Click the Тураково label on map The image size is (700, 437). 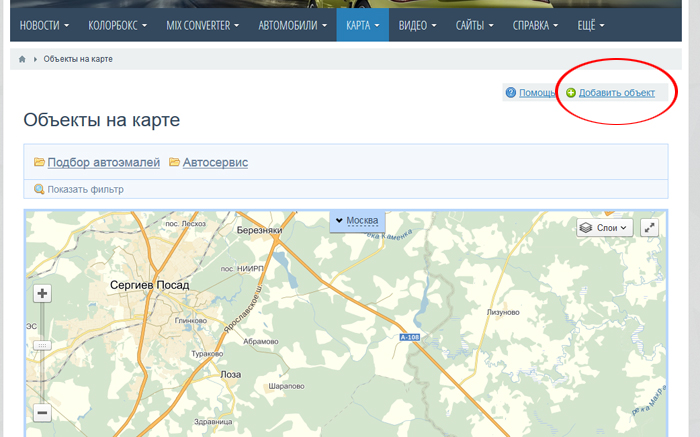pyautogui.click(x=207, y=354)
